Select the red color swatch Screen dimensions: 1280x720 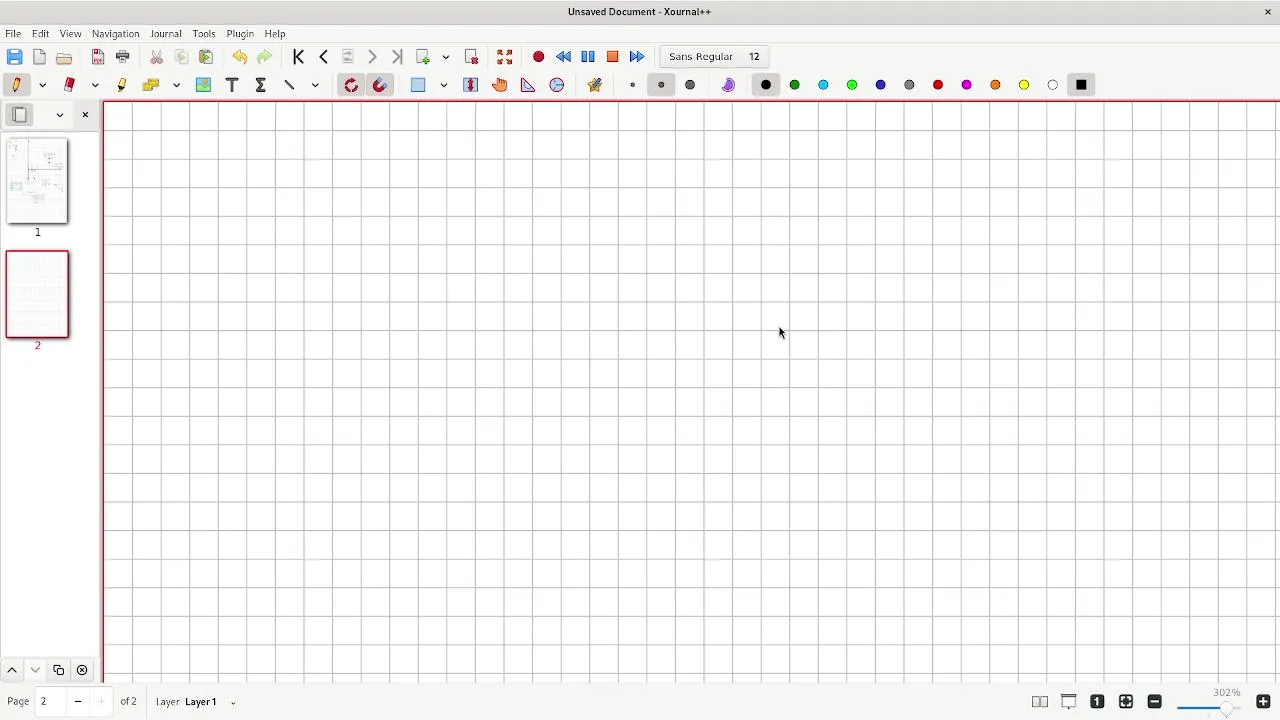pyautogui.click(x=938, y=85)
